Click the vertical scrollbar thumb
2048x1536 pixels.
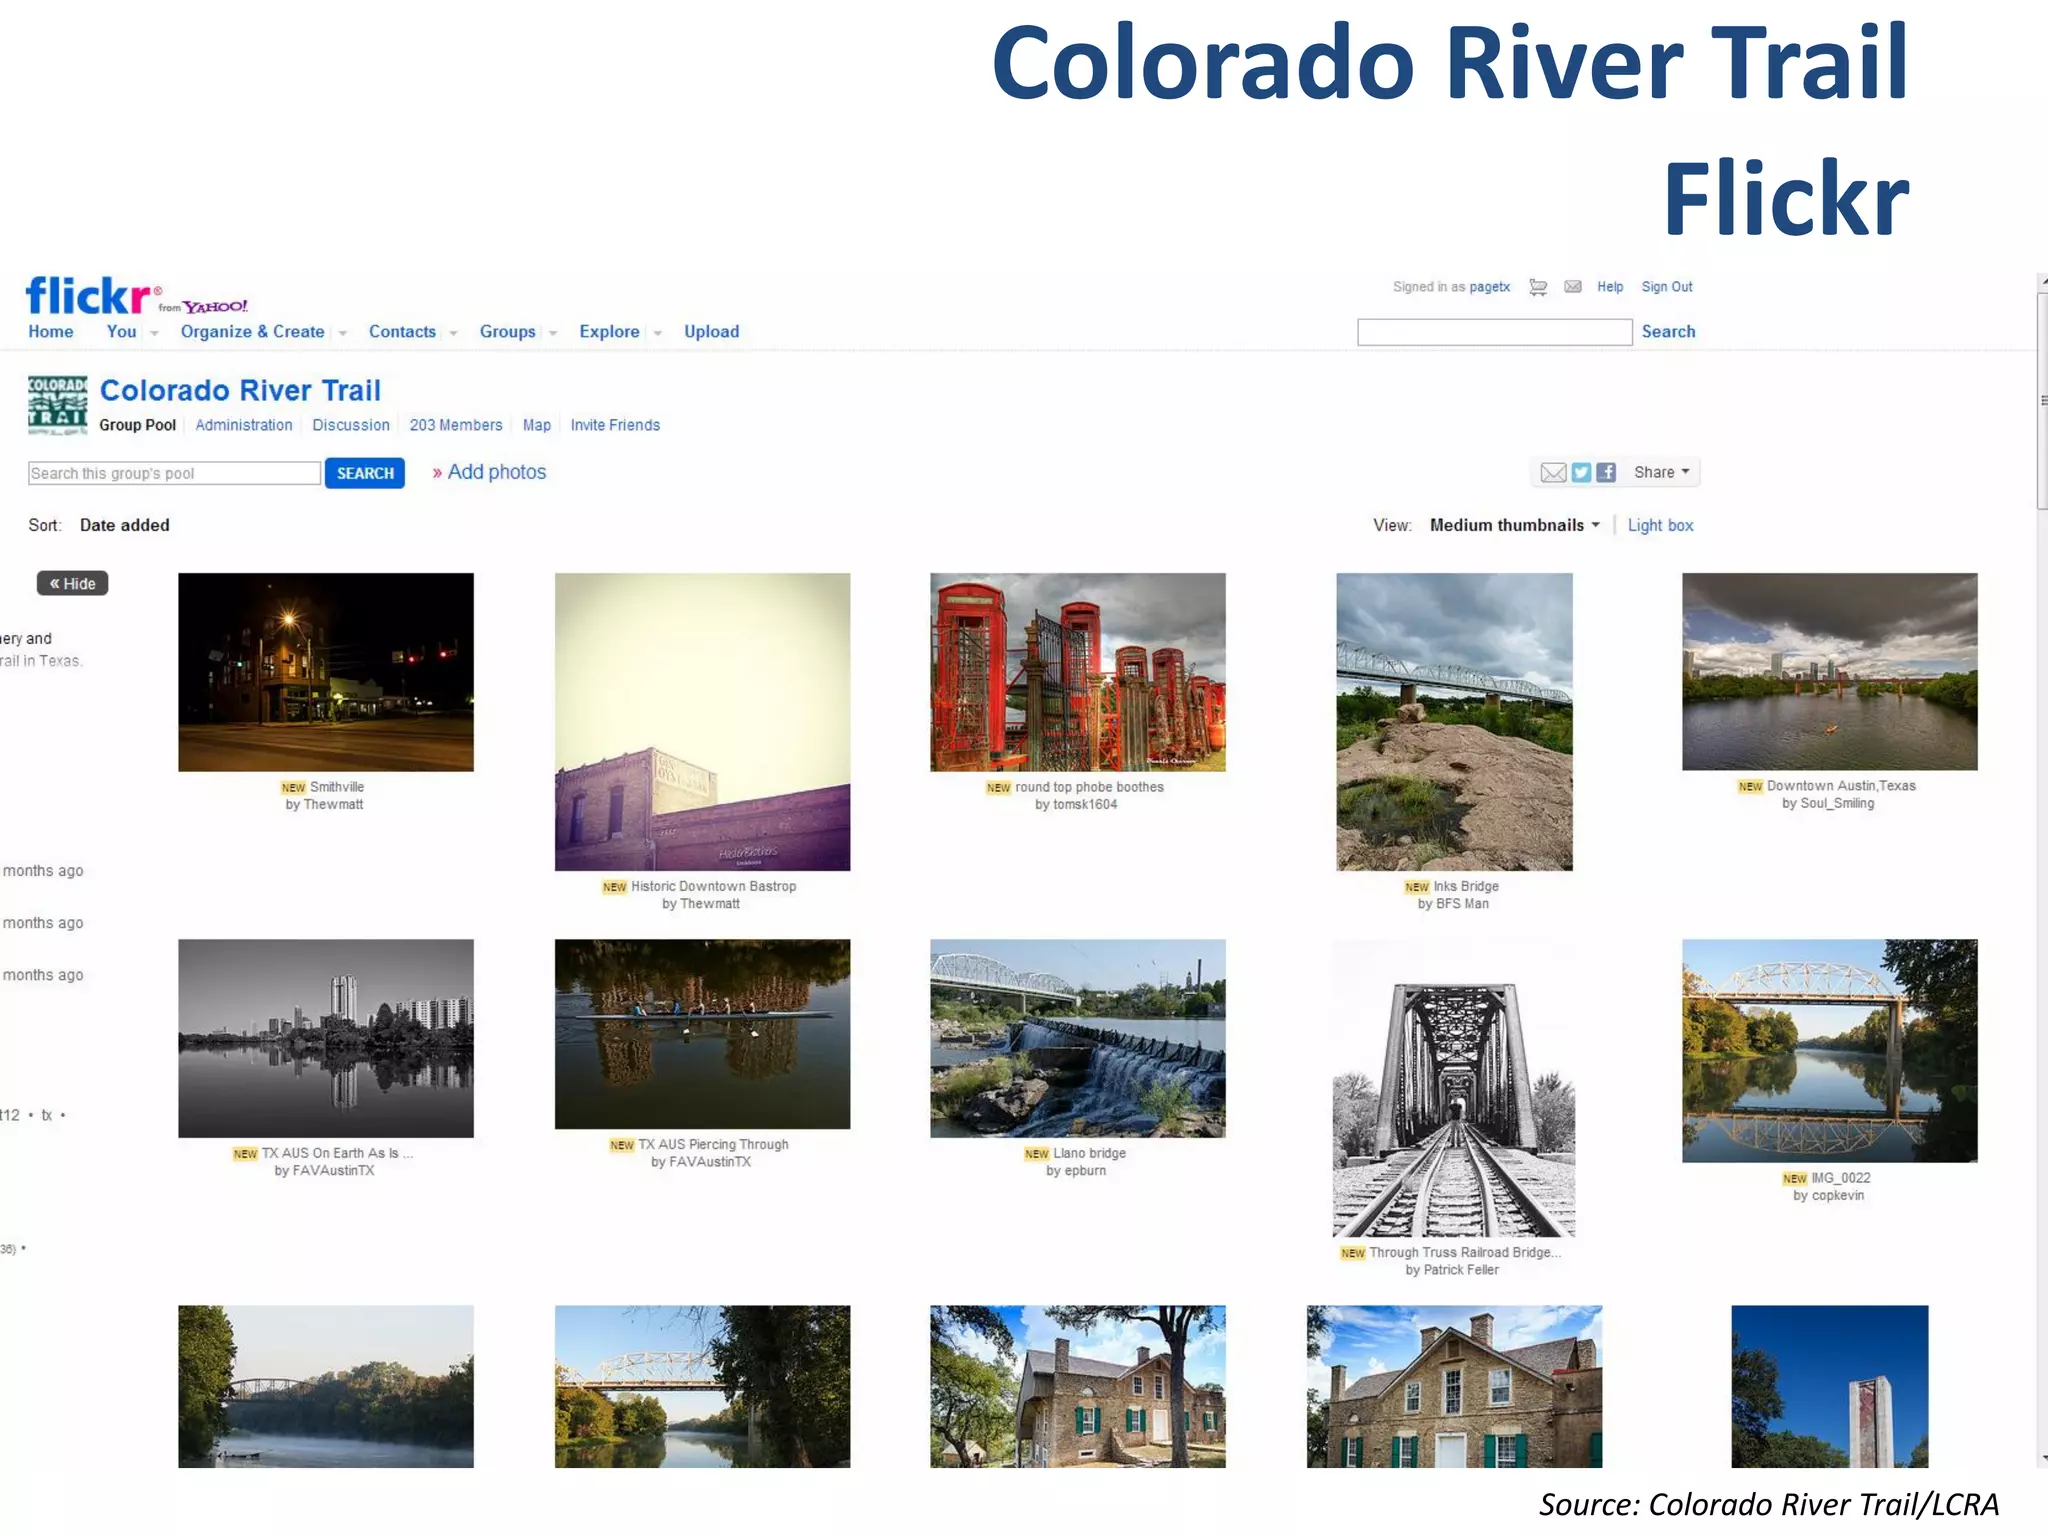click(x=2042, y=402)
